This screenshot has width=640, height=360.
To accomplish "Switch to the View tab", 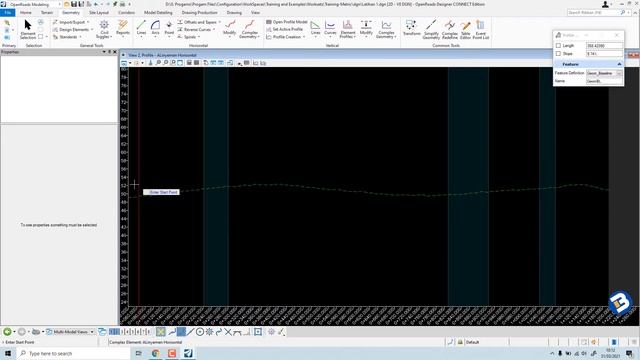I will point(255,13).
